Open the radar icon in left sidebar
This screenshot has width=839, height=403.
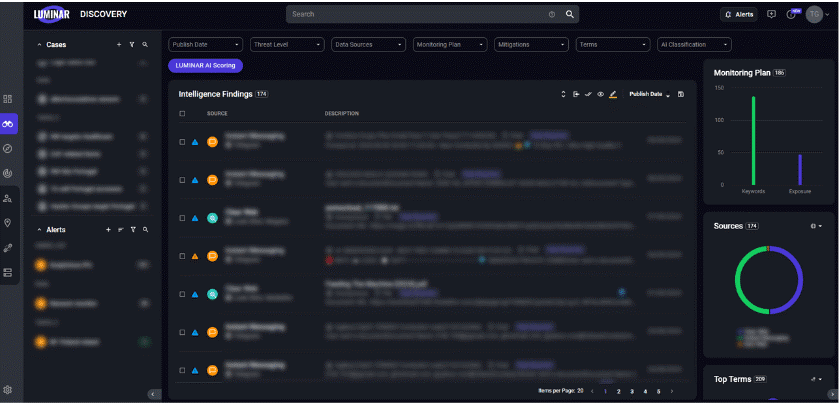pos(7,173)
